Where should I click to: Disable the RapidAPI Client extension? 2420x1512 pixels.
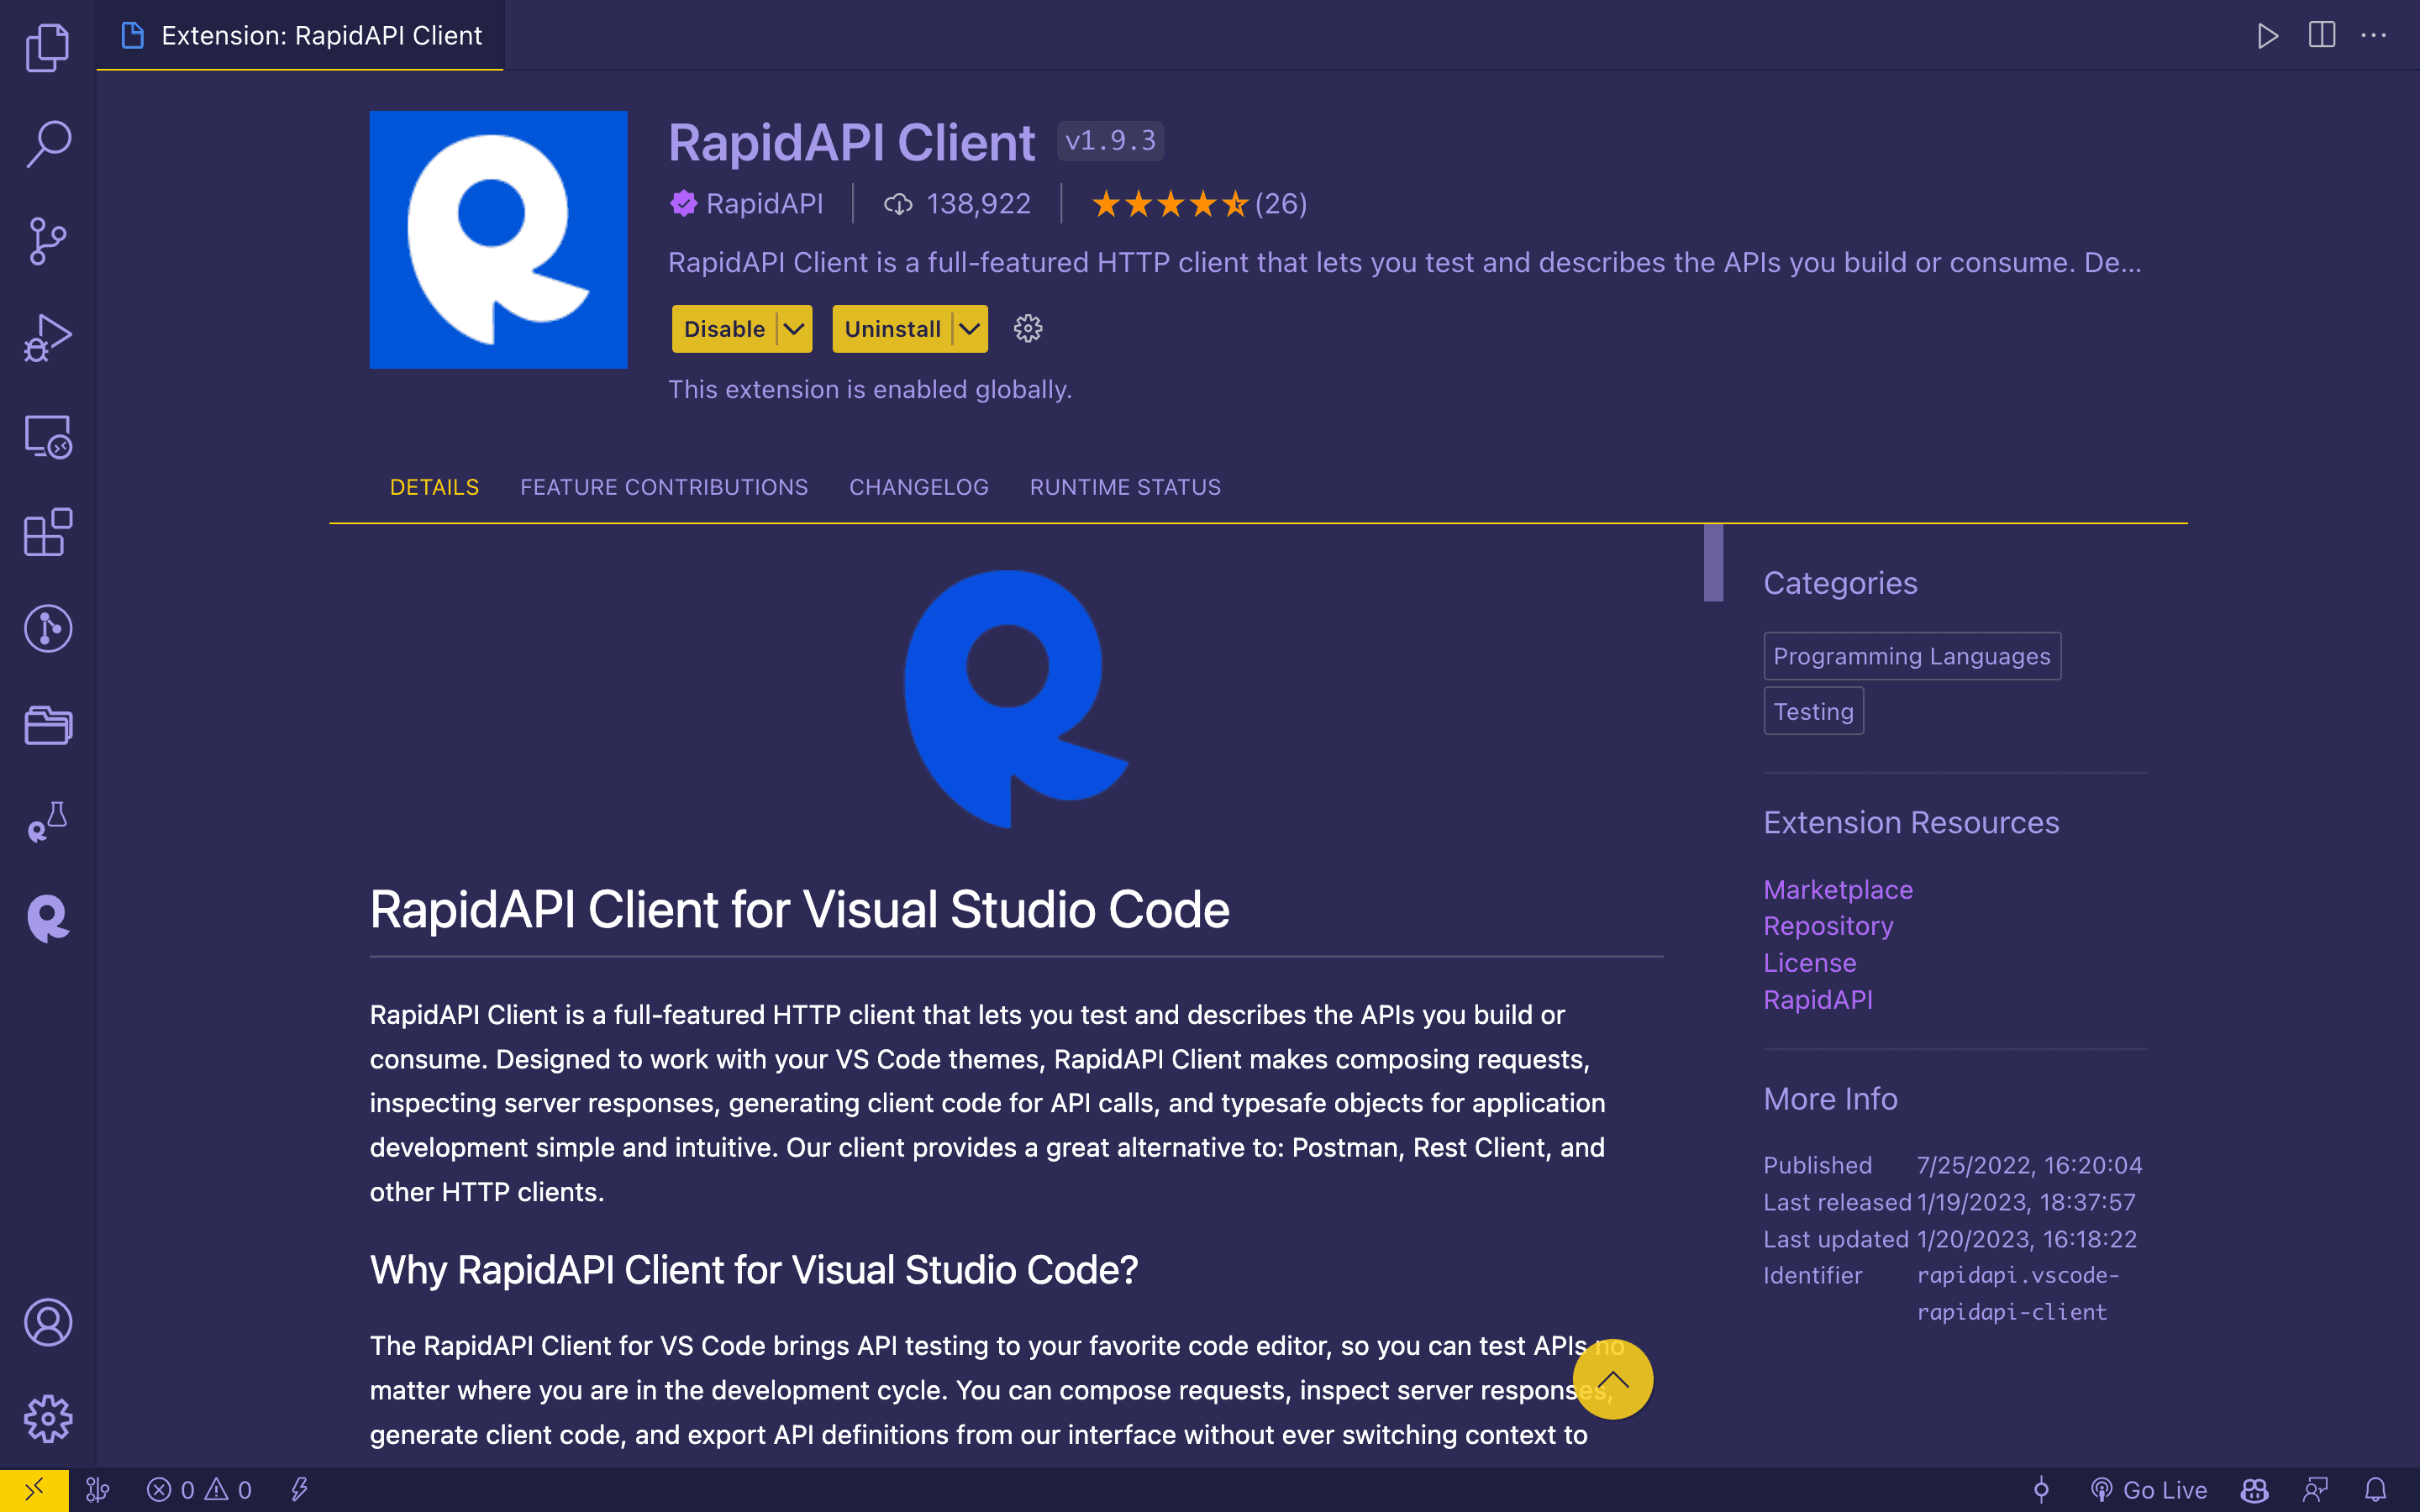[721, 329]
